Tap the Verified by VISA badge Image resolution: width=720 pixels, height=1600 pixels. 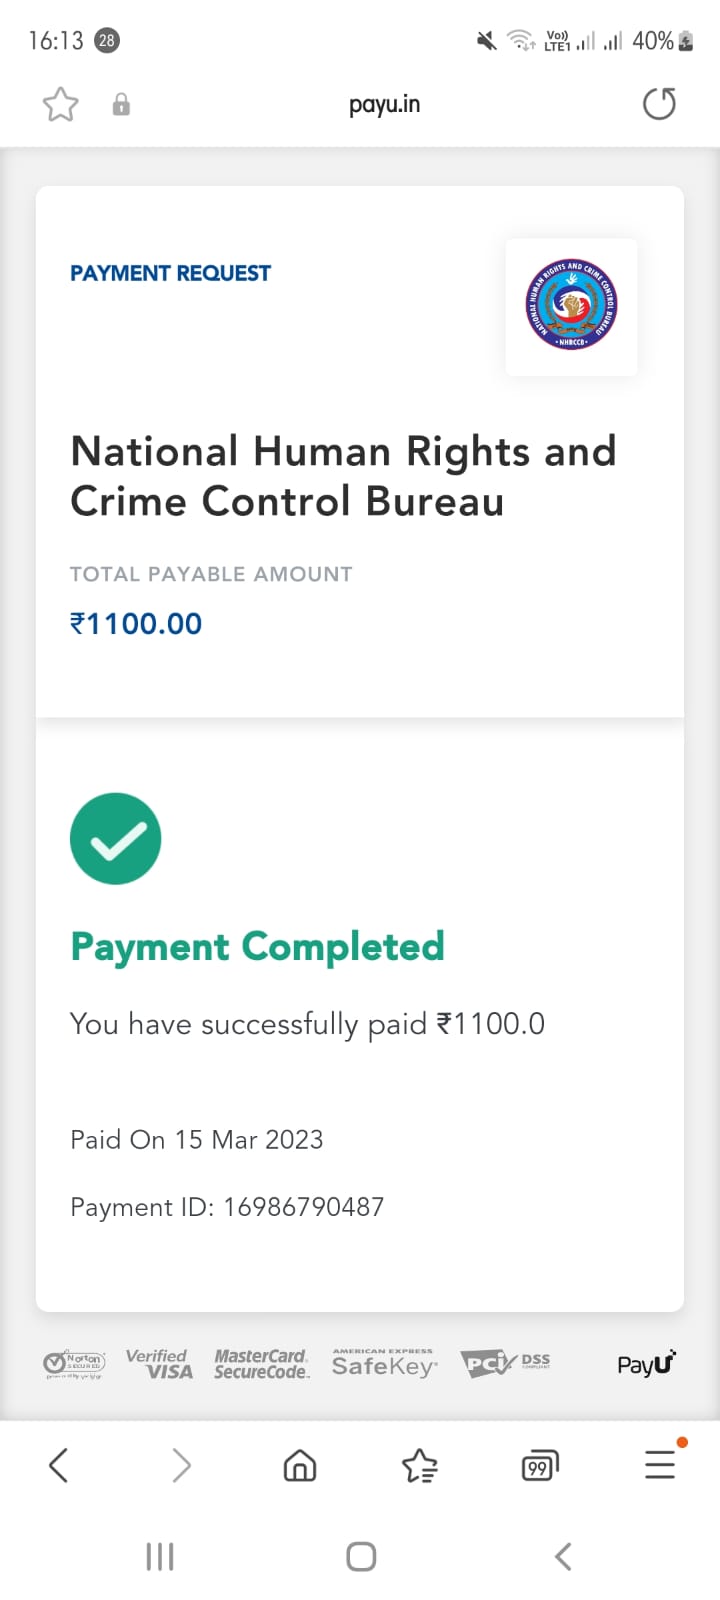tap(159, 1364)
